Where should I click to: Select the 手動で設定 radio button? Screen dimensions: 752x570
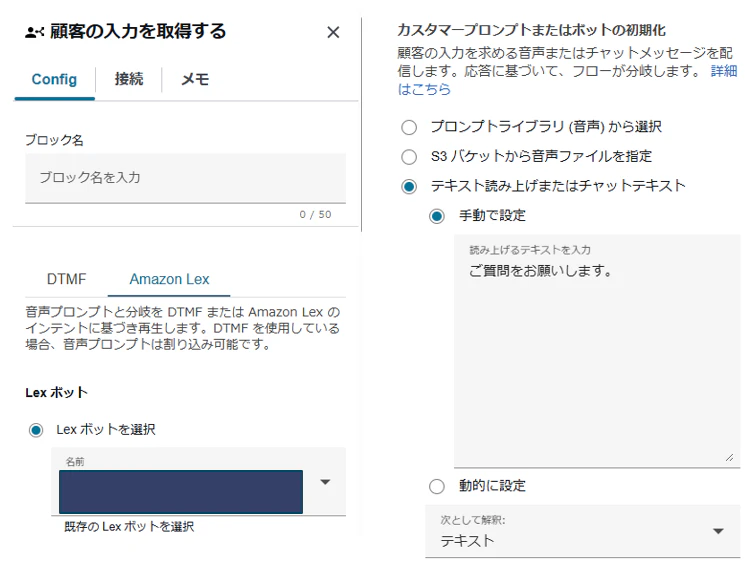(437, 216)
